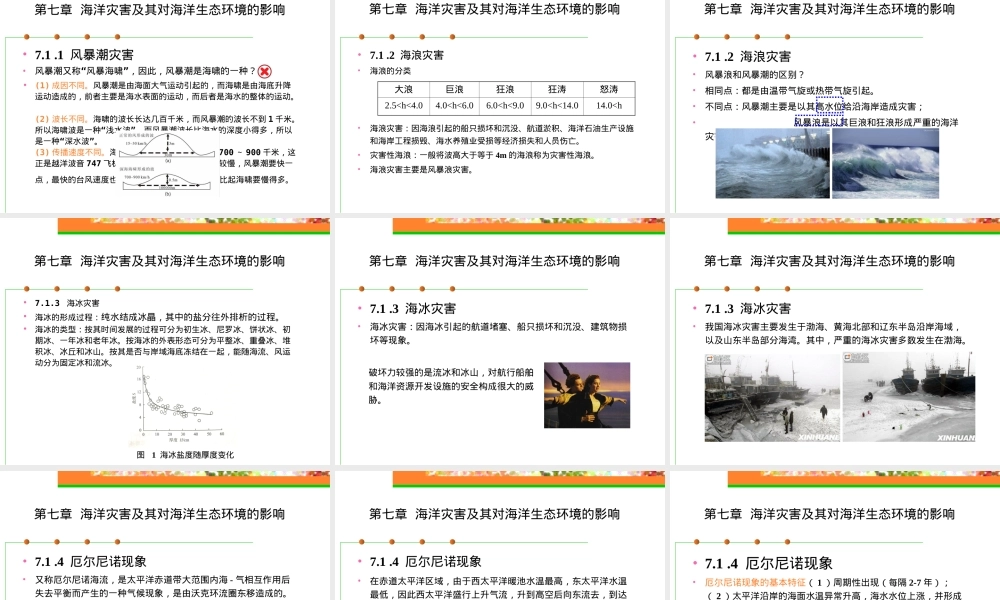Screen dimensions: 1000x600
Task: Click the orange text 厄尔尼诺现象的基本特征
Action: pyautogui.click(x=755, y=582)
